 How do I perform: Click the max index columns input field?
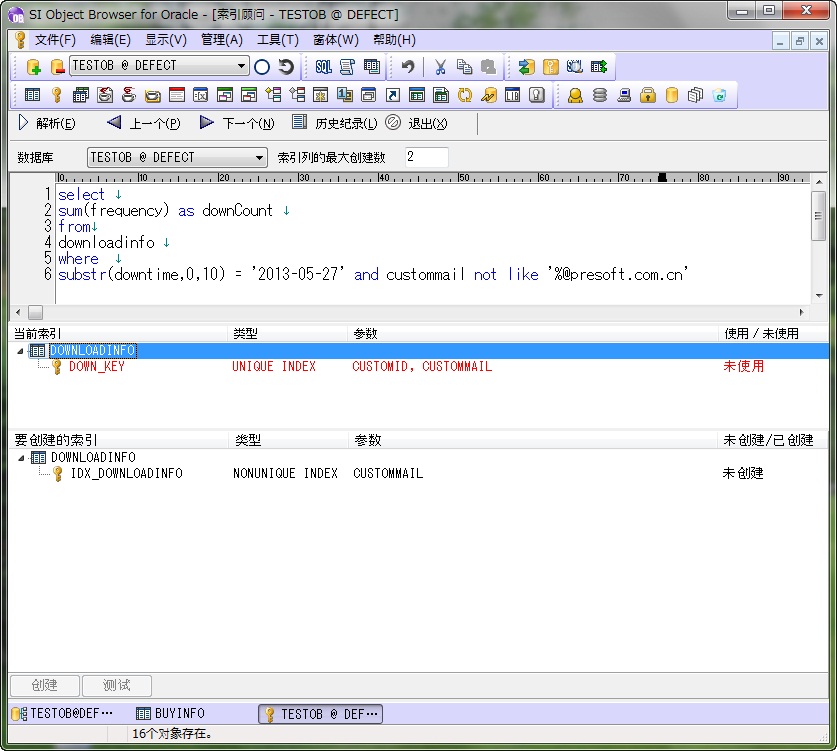pyautogui.click(x=426, y=157)
